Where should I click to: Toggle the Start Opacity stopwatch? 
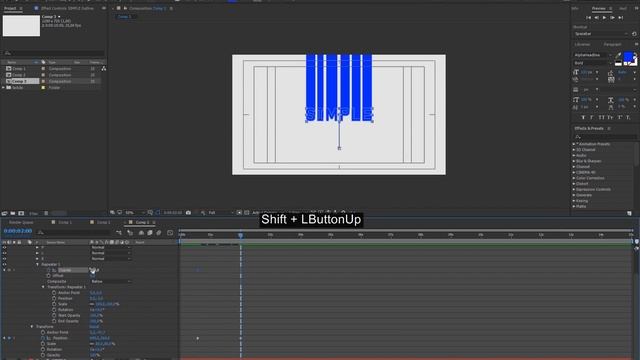[x=54, y=316]
